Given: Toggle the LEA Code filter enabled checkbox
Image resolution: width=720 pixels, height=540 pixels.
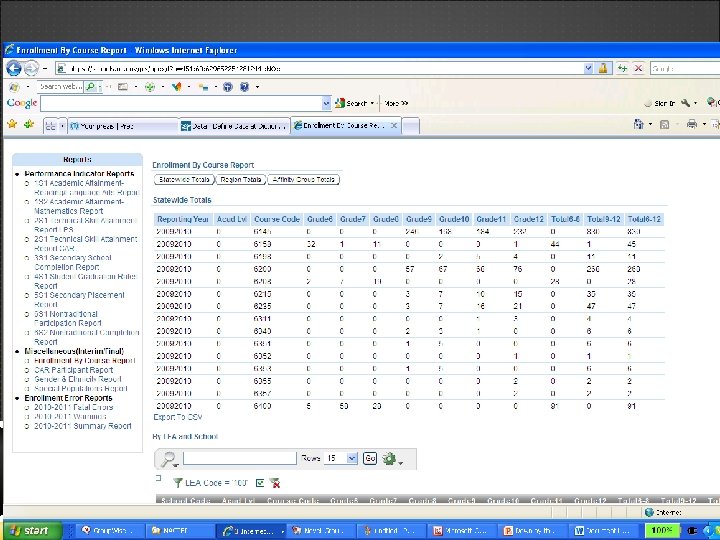Looking at the screenshot, I should [260, 483].
